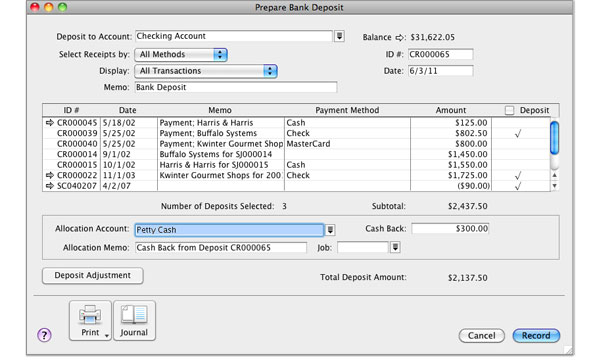The image size is (600, 360).
Task: Toggle the Deposit column header checkbox
Action: tap(509, 110)
